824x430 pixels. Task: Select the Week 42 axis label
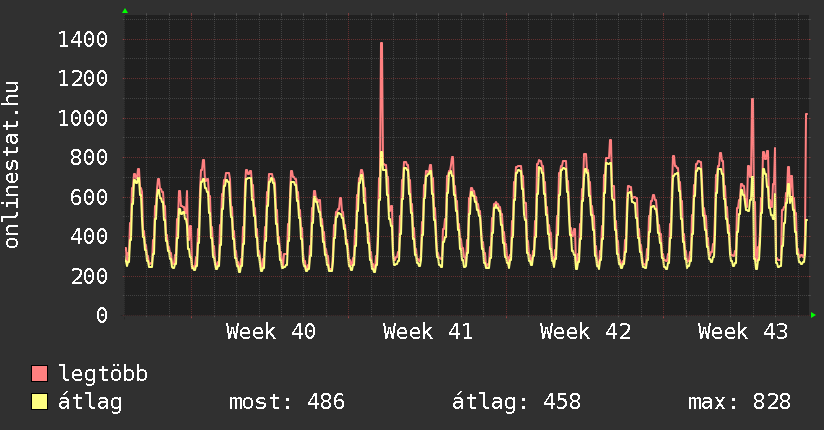point(585,332)
